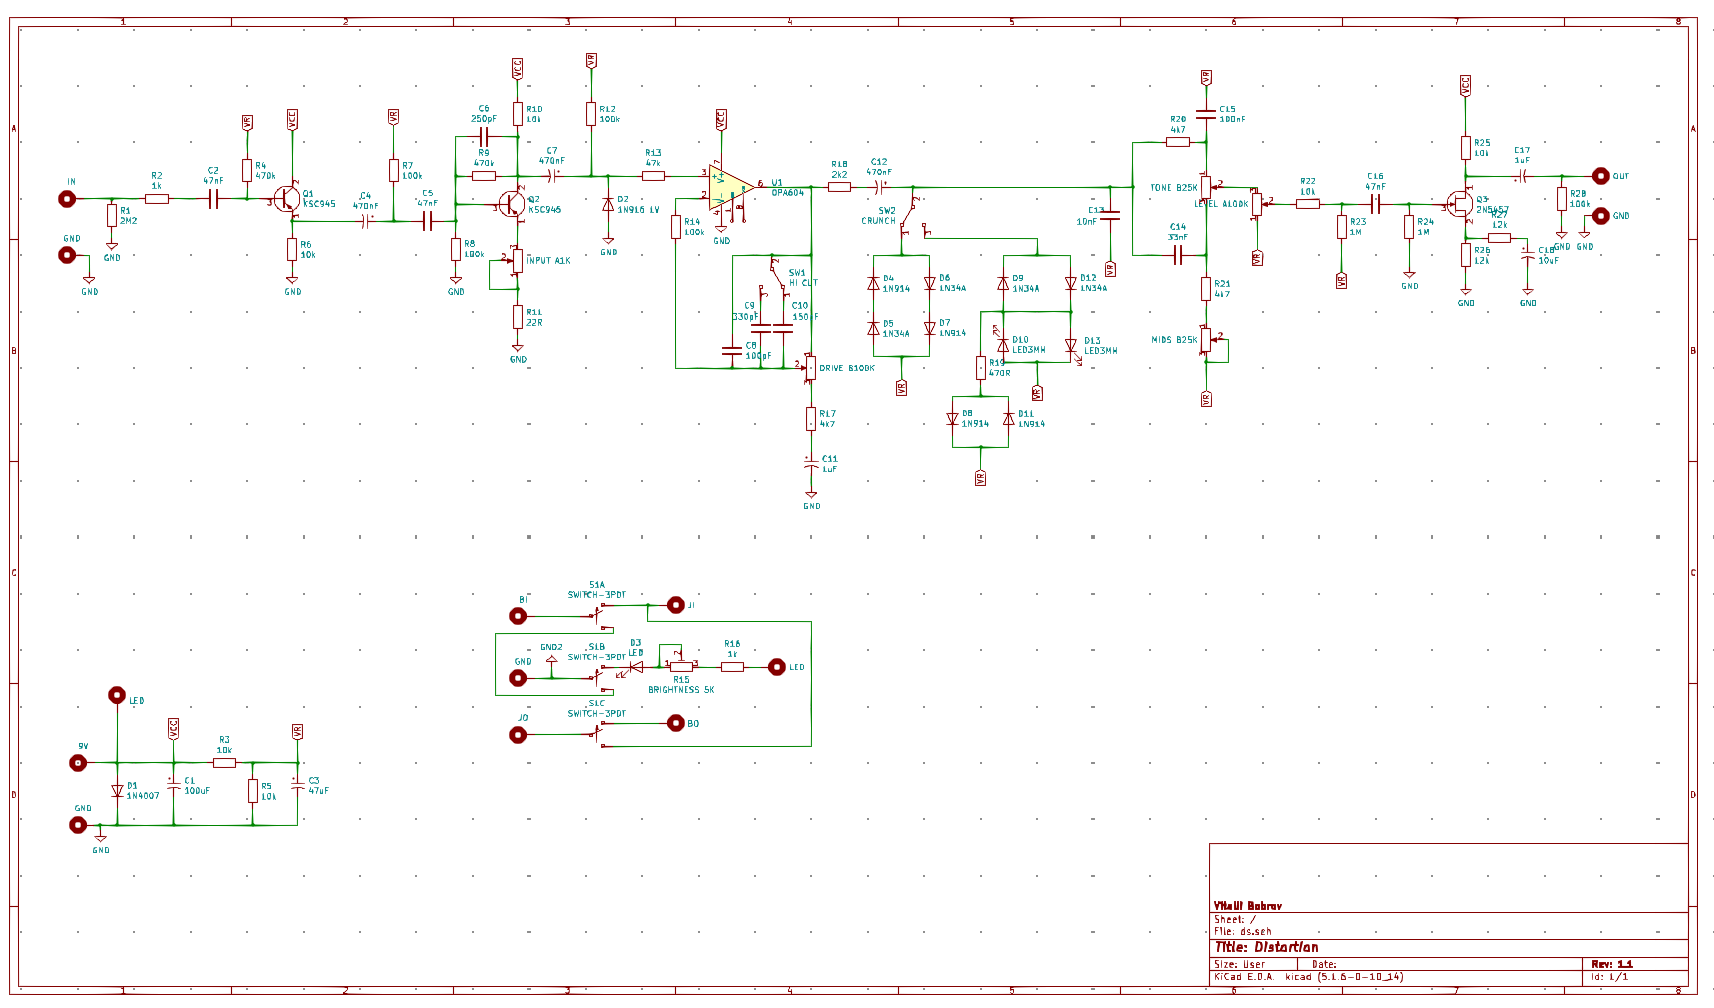This screenshot has height=1008, width=1714.
Task: Select the C3 47uF capacitor symbol
Action: (298, 785)
